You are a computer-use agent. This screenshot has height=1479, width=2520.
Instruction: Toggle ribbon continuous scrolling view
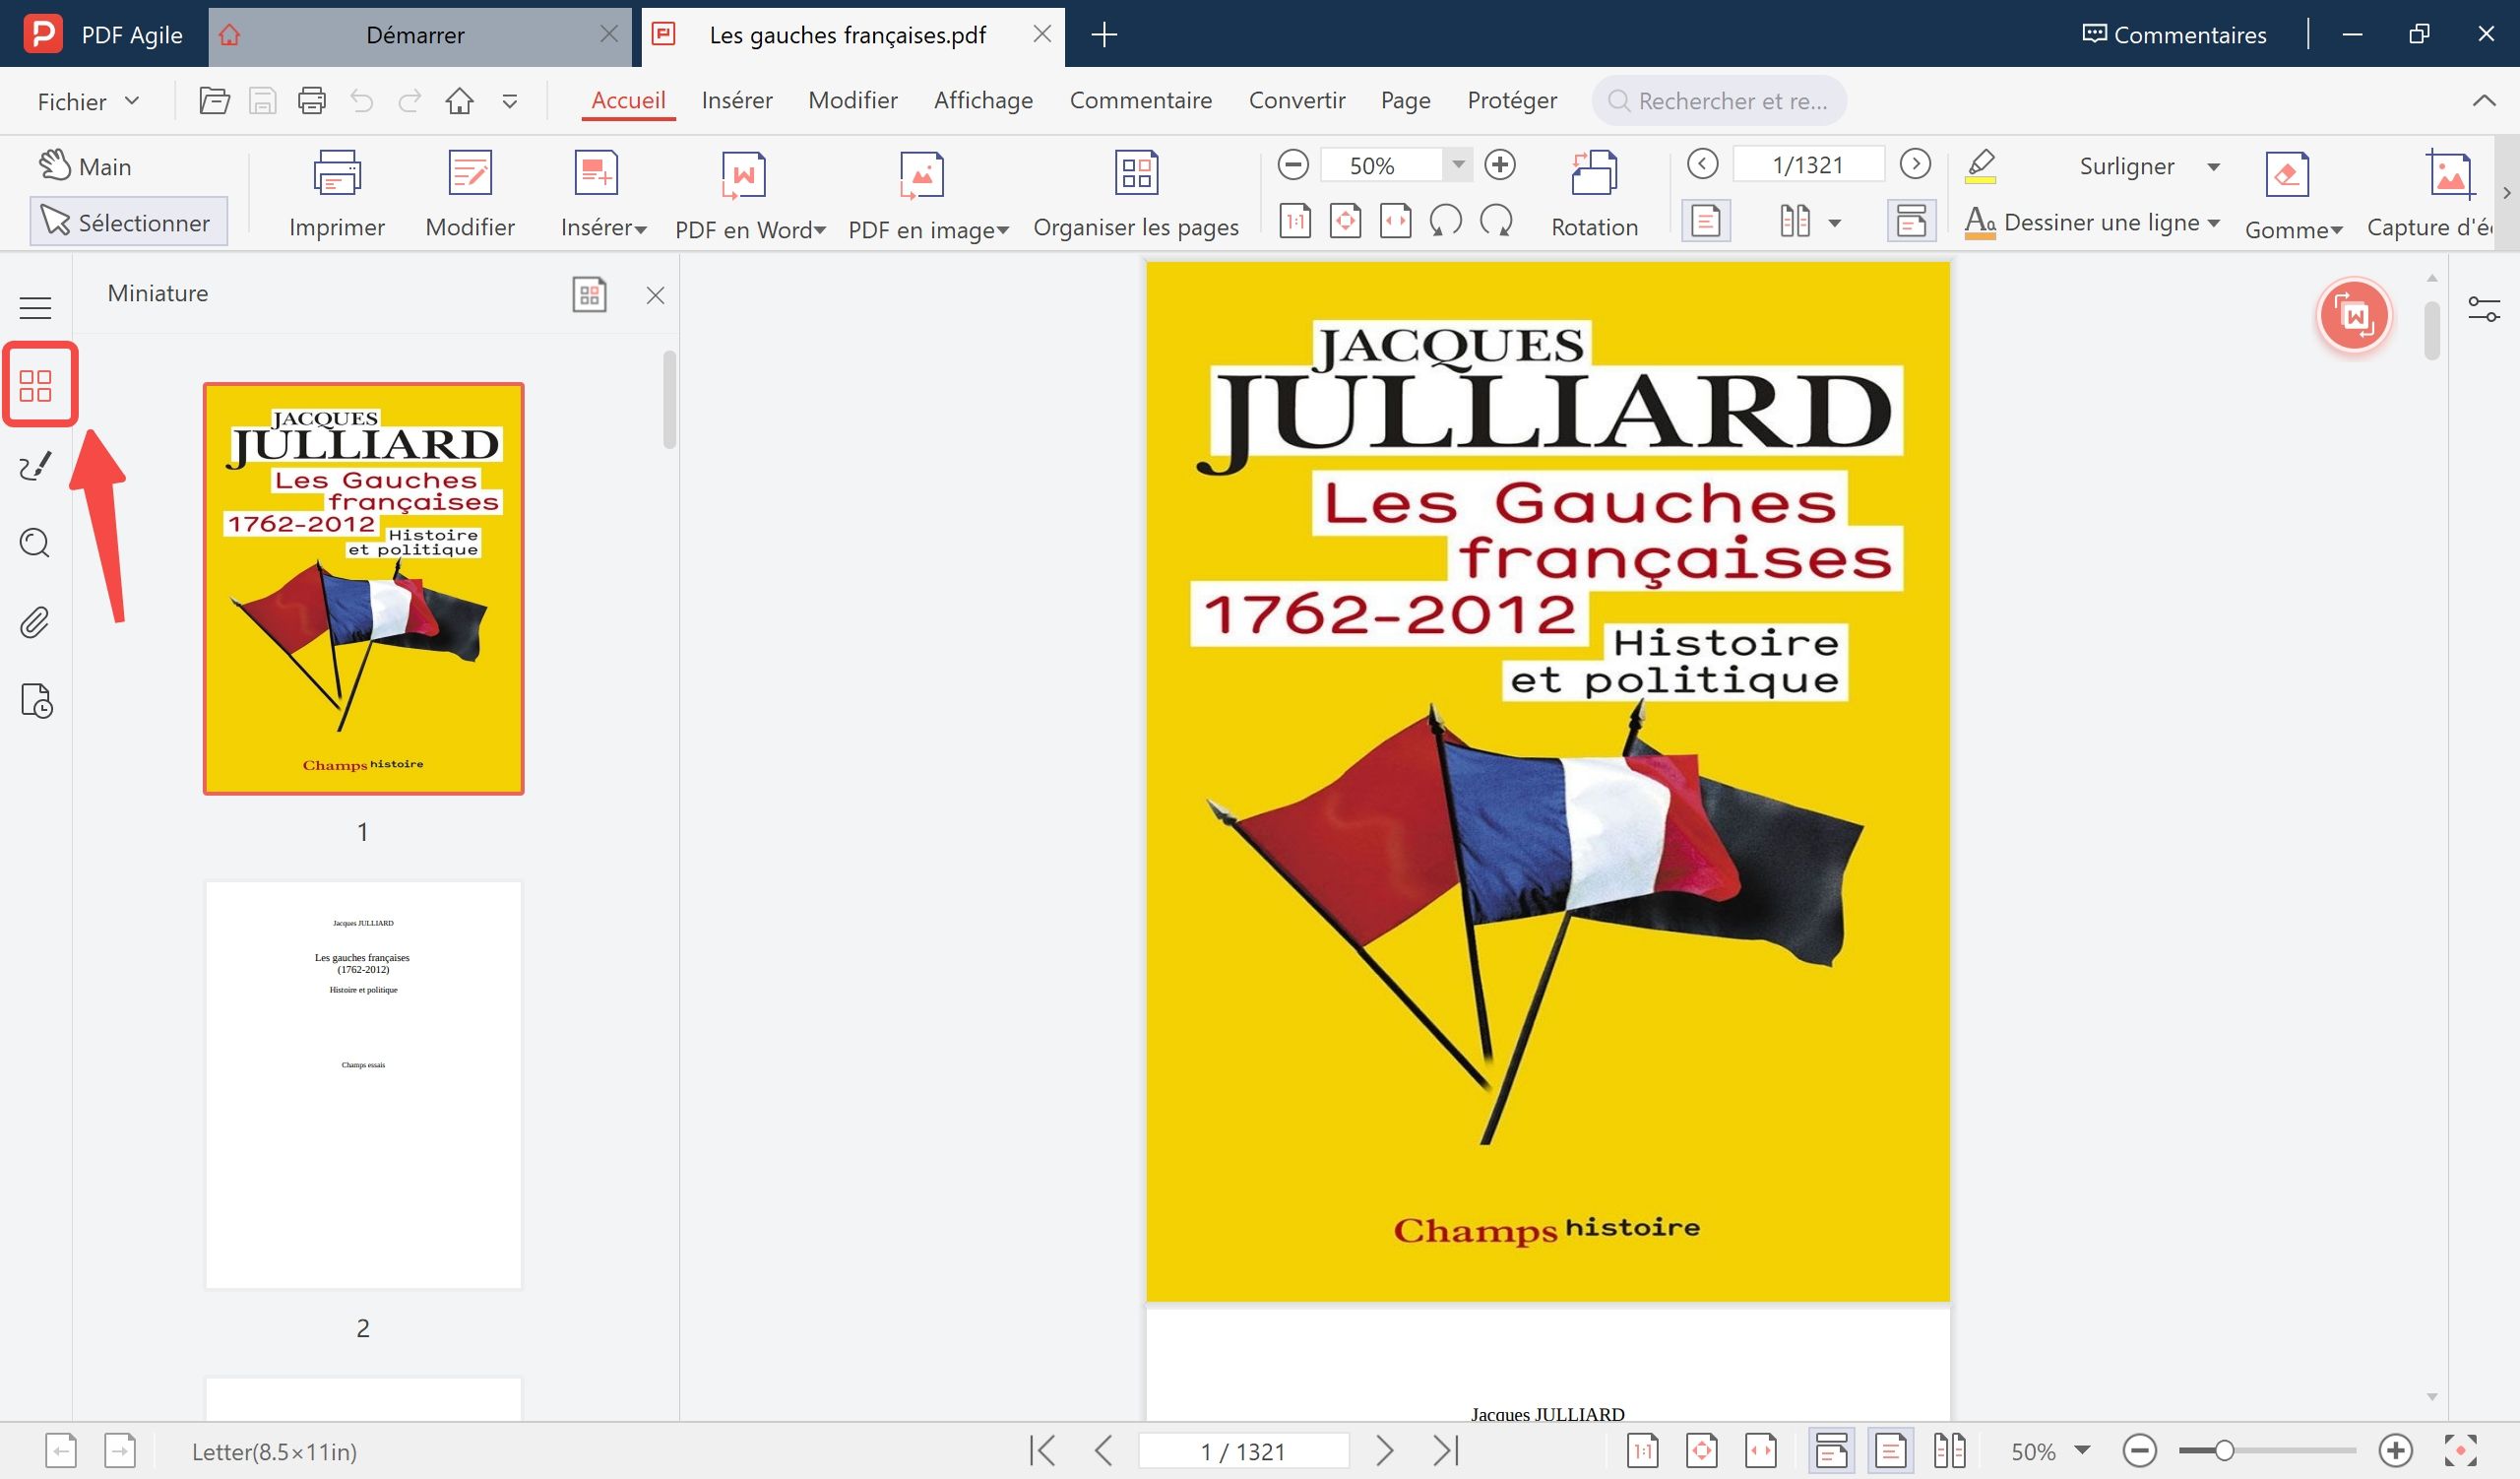pyautogui.click(x=1911, y=221)
